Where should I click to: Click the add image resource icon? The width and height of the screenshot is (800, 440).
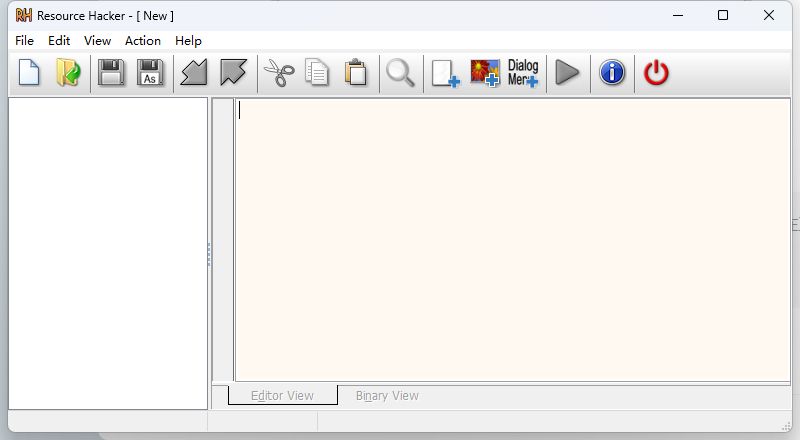pyautogui.click(x=484, y=73)
